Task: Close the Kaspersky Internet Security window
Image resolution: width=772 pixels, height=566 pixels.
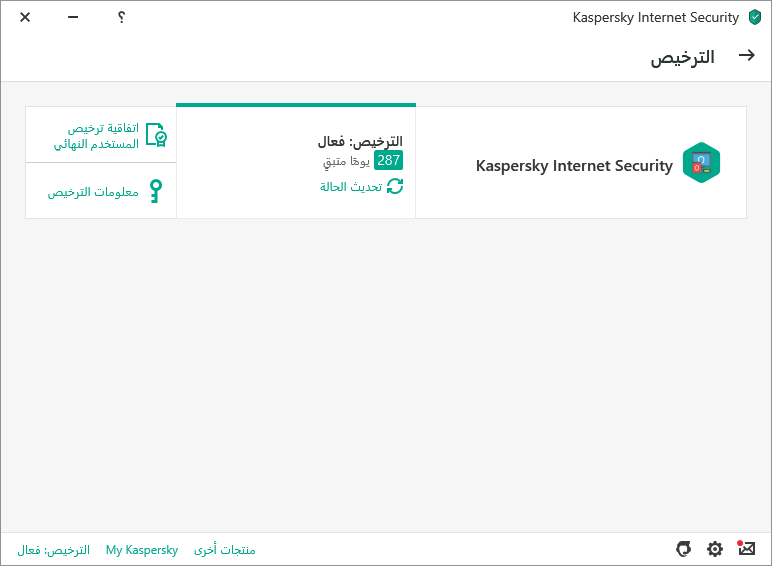Action: [25, 17]
